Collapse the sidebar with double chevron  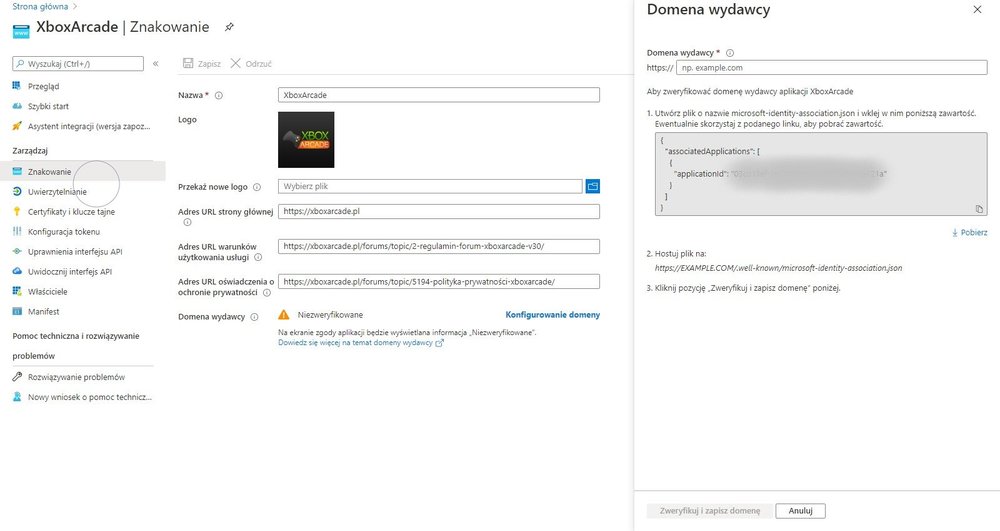coord(155,63)
